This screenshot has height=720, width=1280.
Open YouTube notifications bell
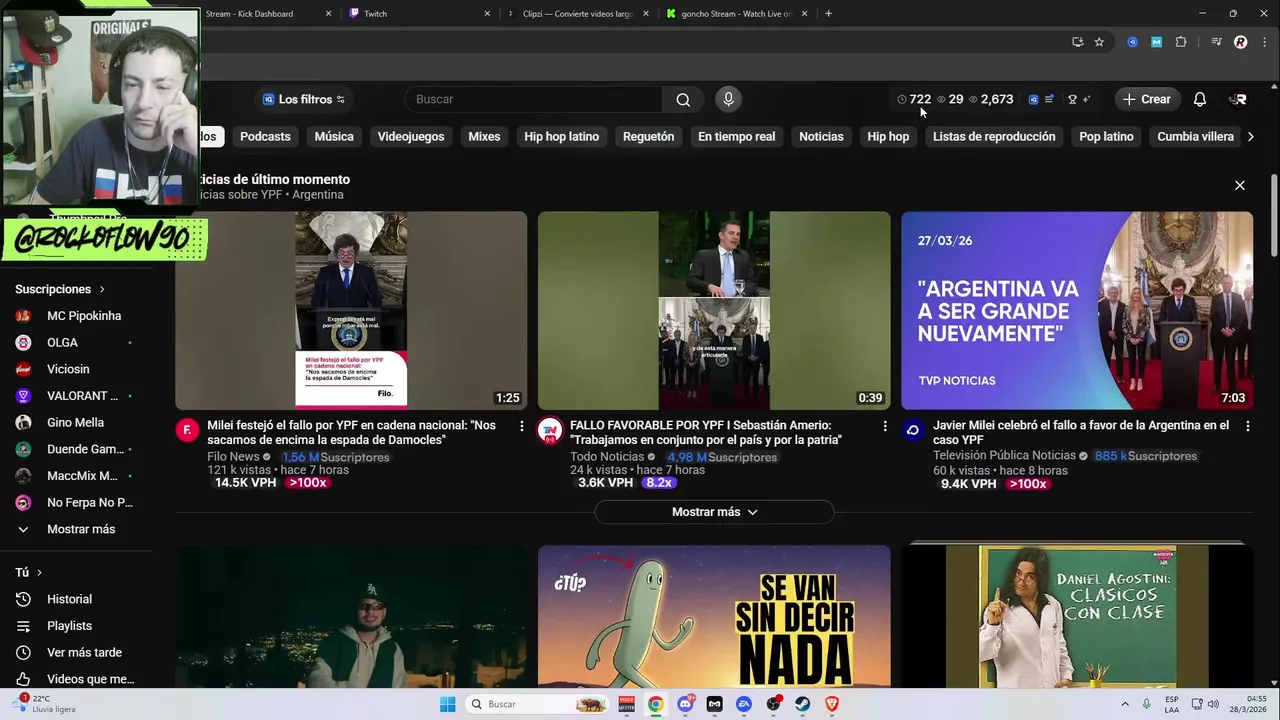point(1200,99)
